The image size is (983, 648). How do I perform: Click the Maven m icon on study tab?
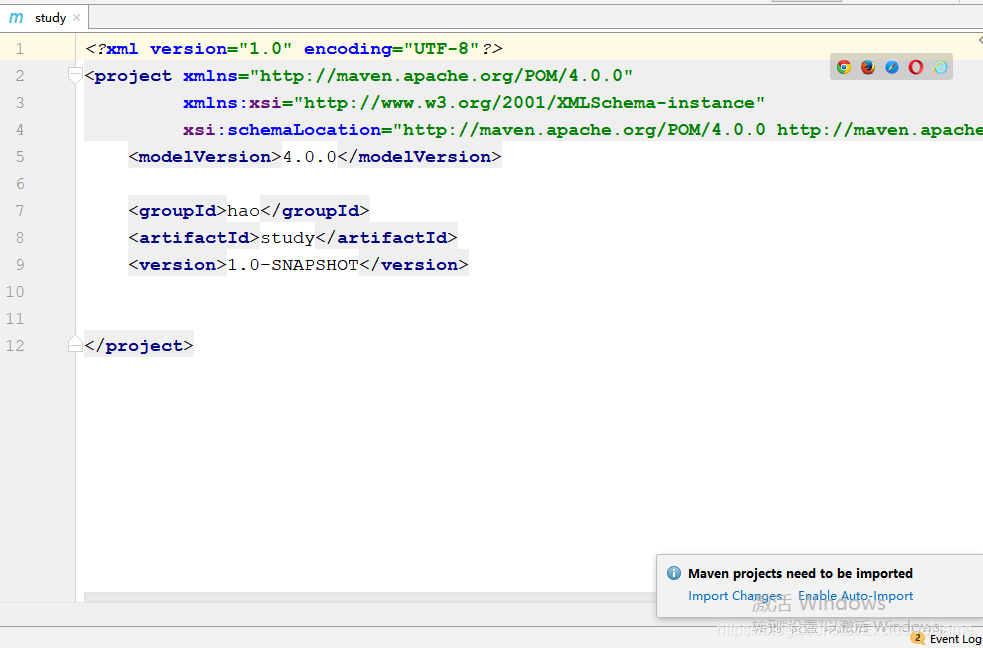click(16, 18)
